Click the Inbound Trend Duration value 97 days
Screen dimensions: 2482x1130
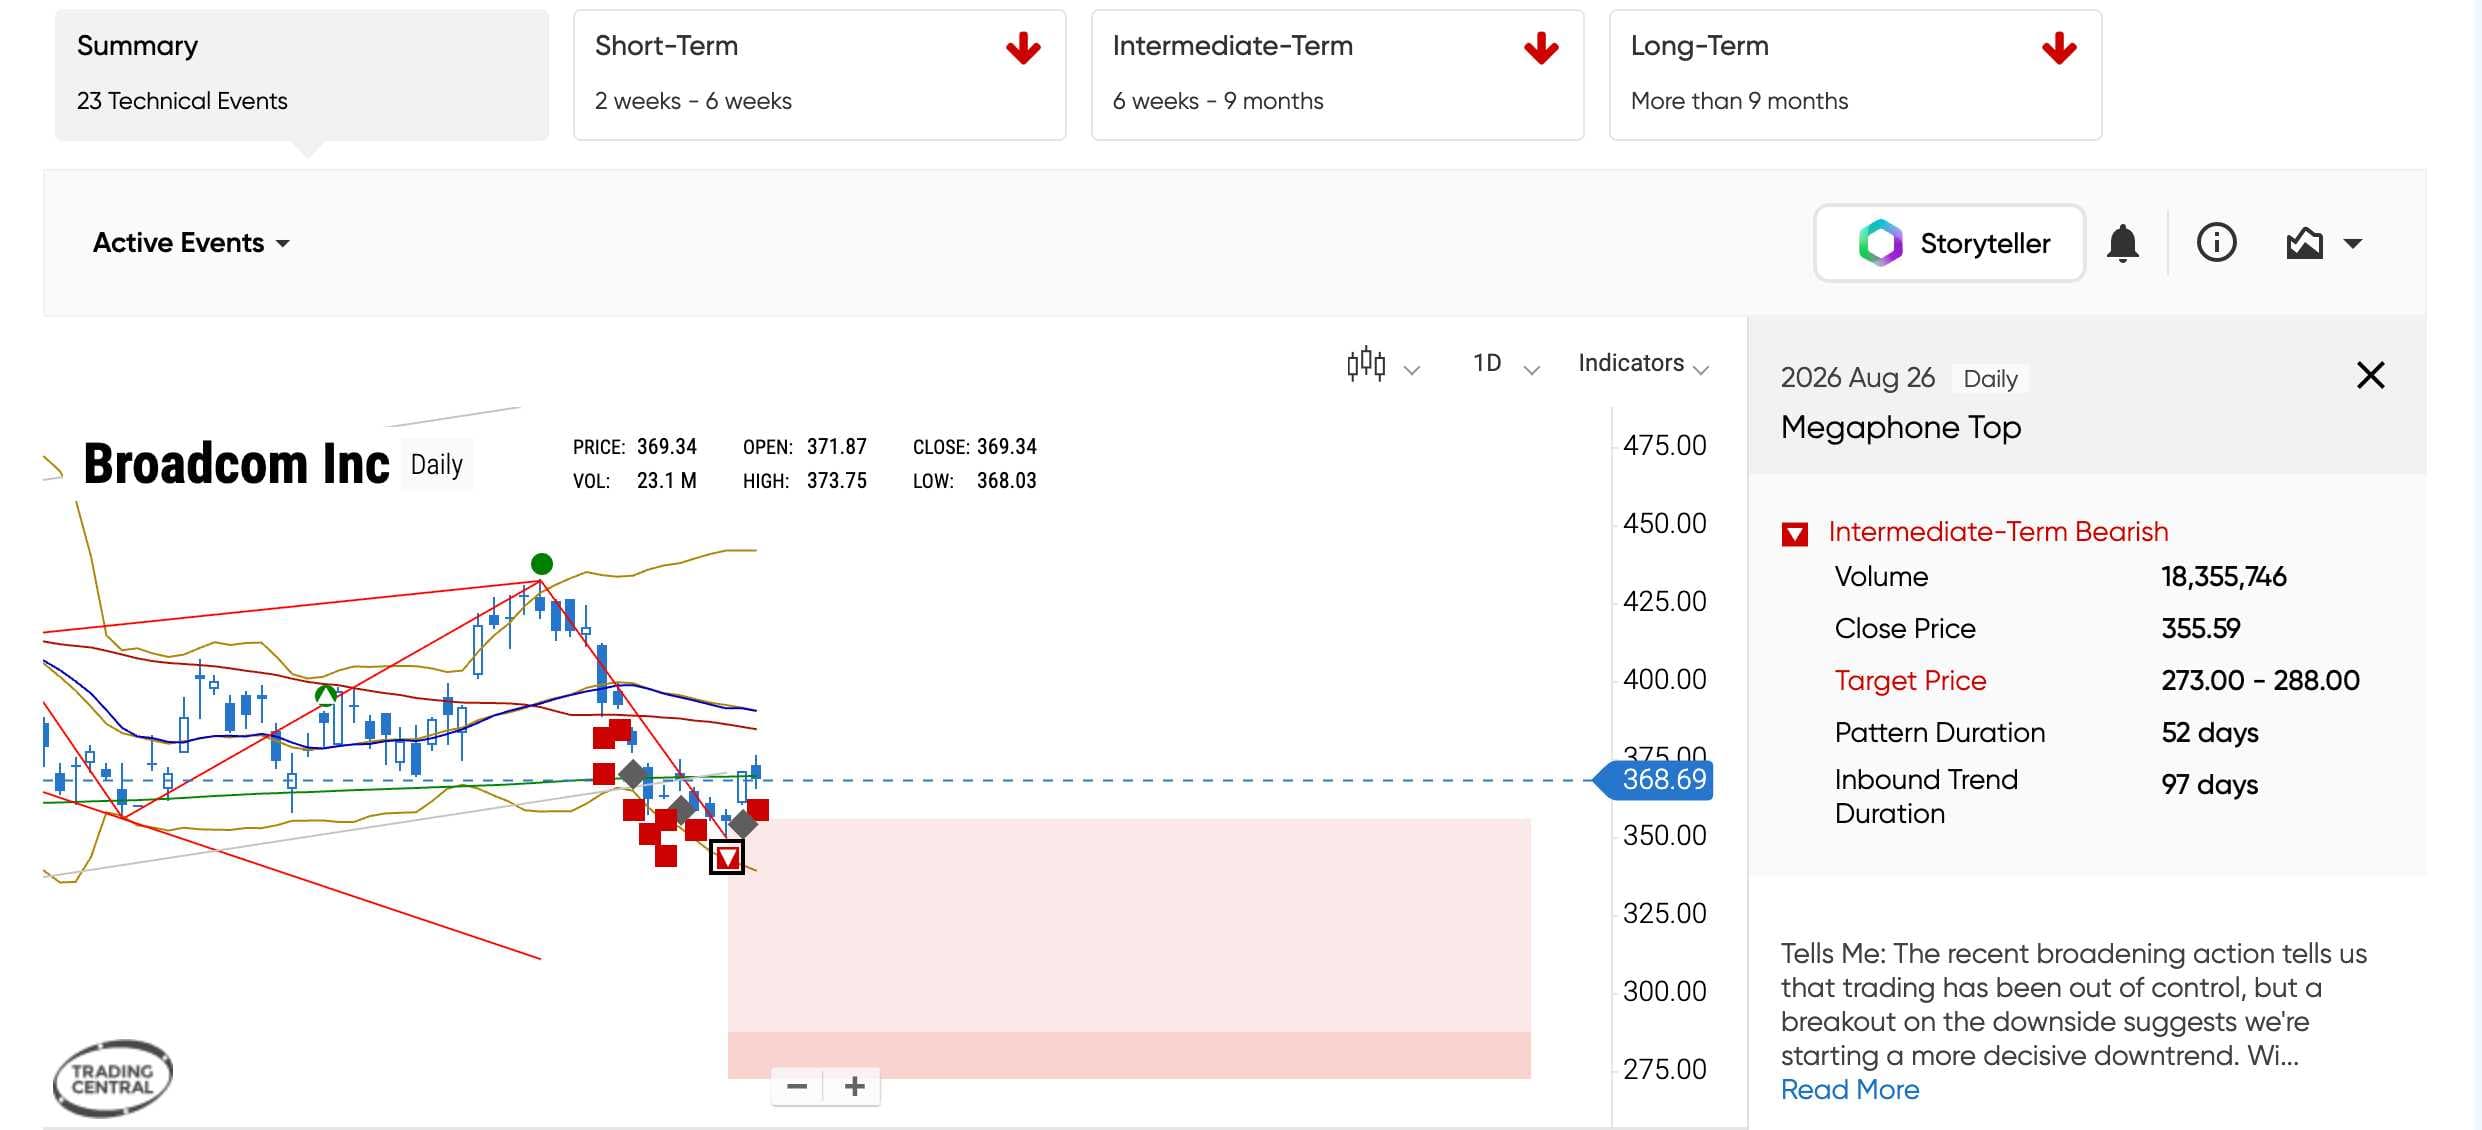pos(2209,784)
